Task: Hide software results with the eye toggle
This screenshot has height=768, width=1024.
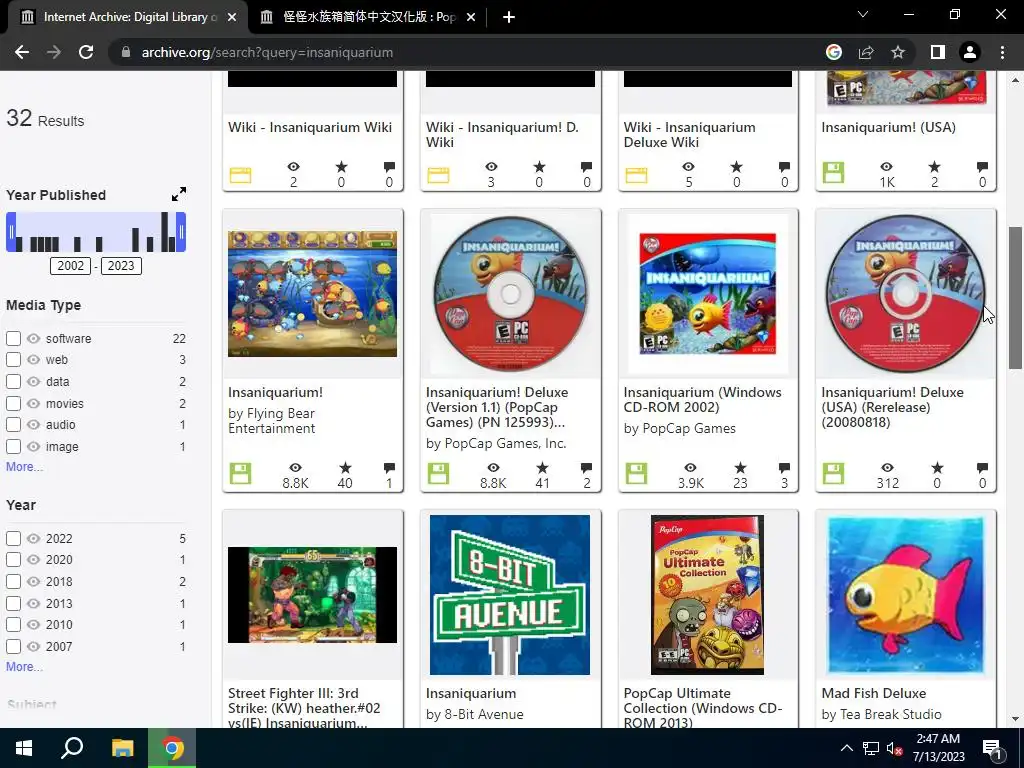Action: point(34,338)
